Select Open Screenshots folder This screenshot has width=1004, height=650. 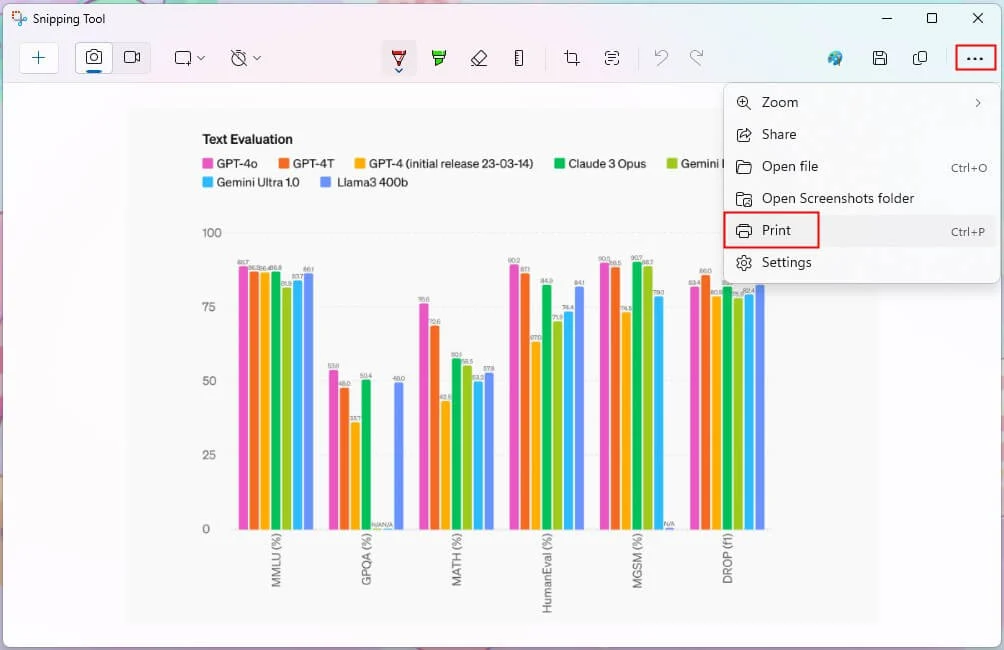pos(861,199)
